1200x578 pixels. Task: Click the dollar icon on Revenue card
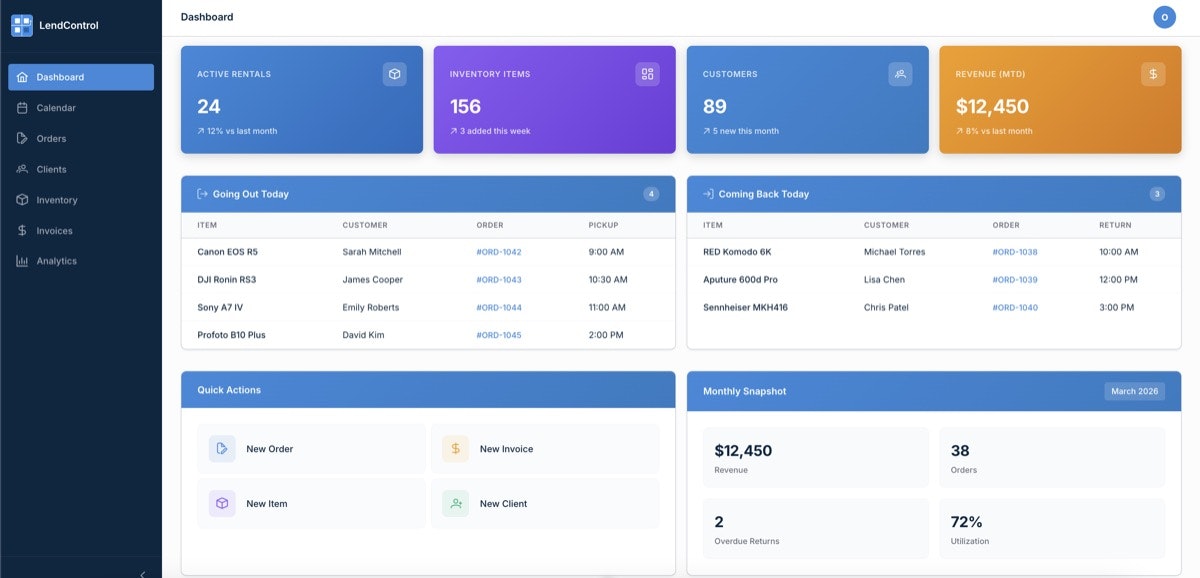tap(1152, 73)
